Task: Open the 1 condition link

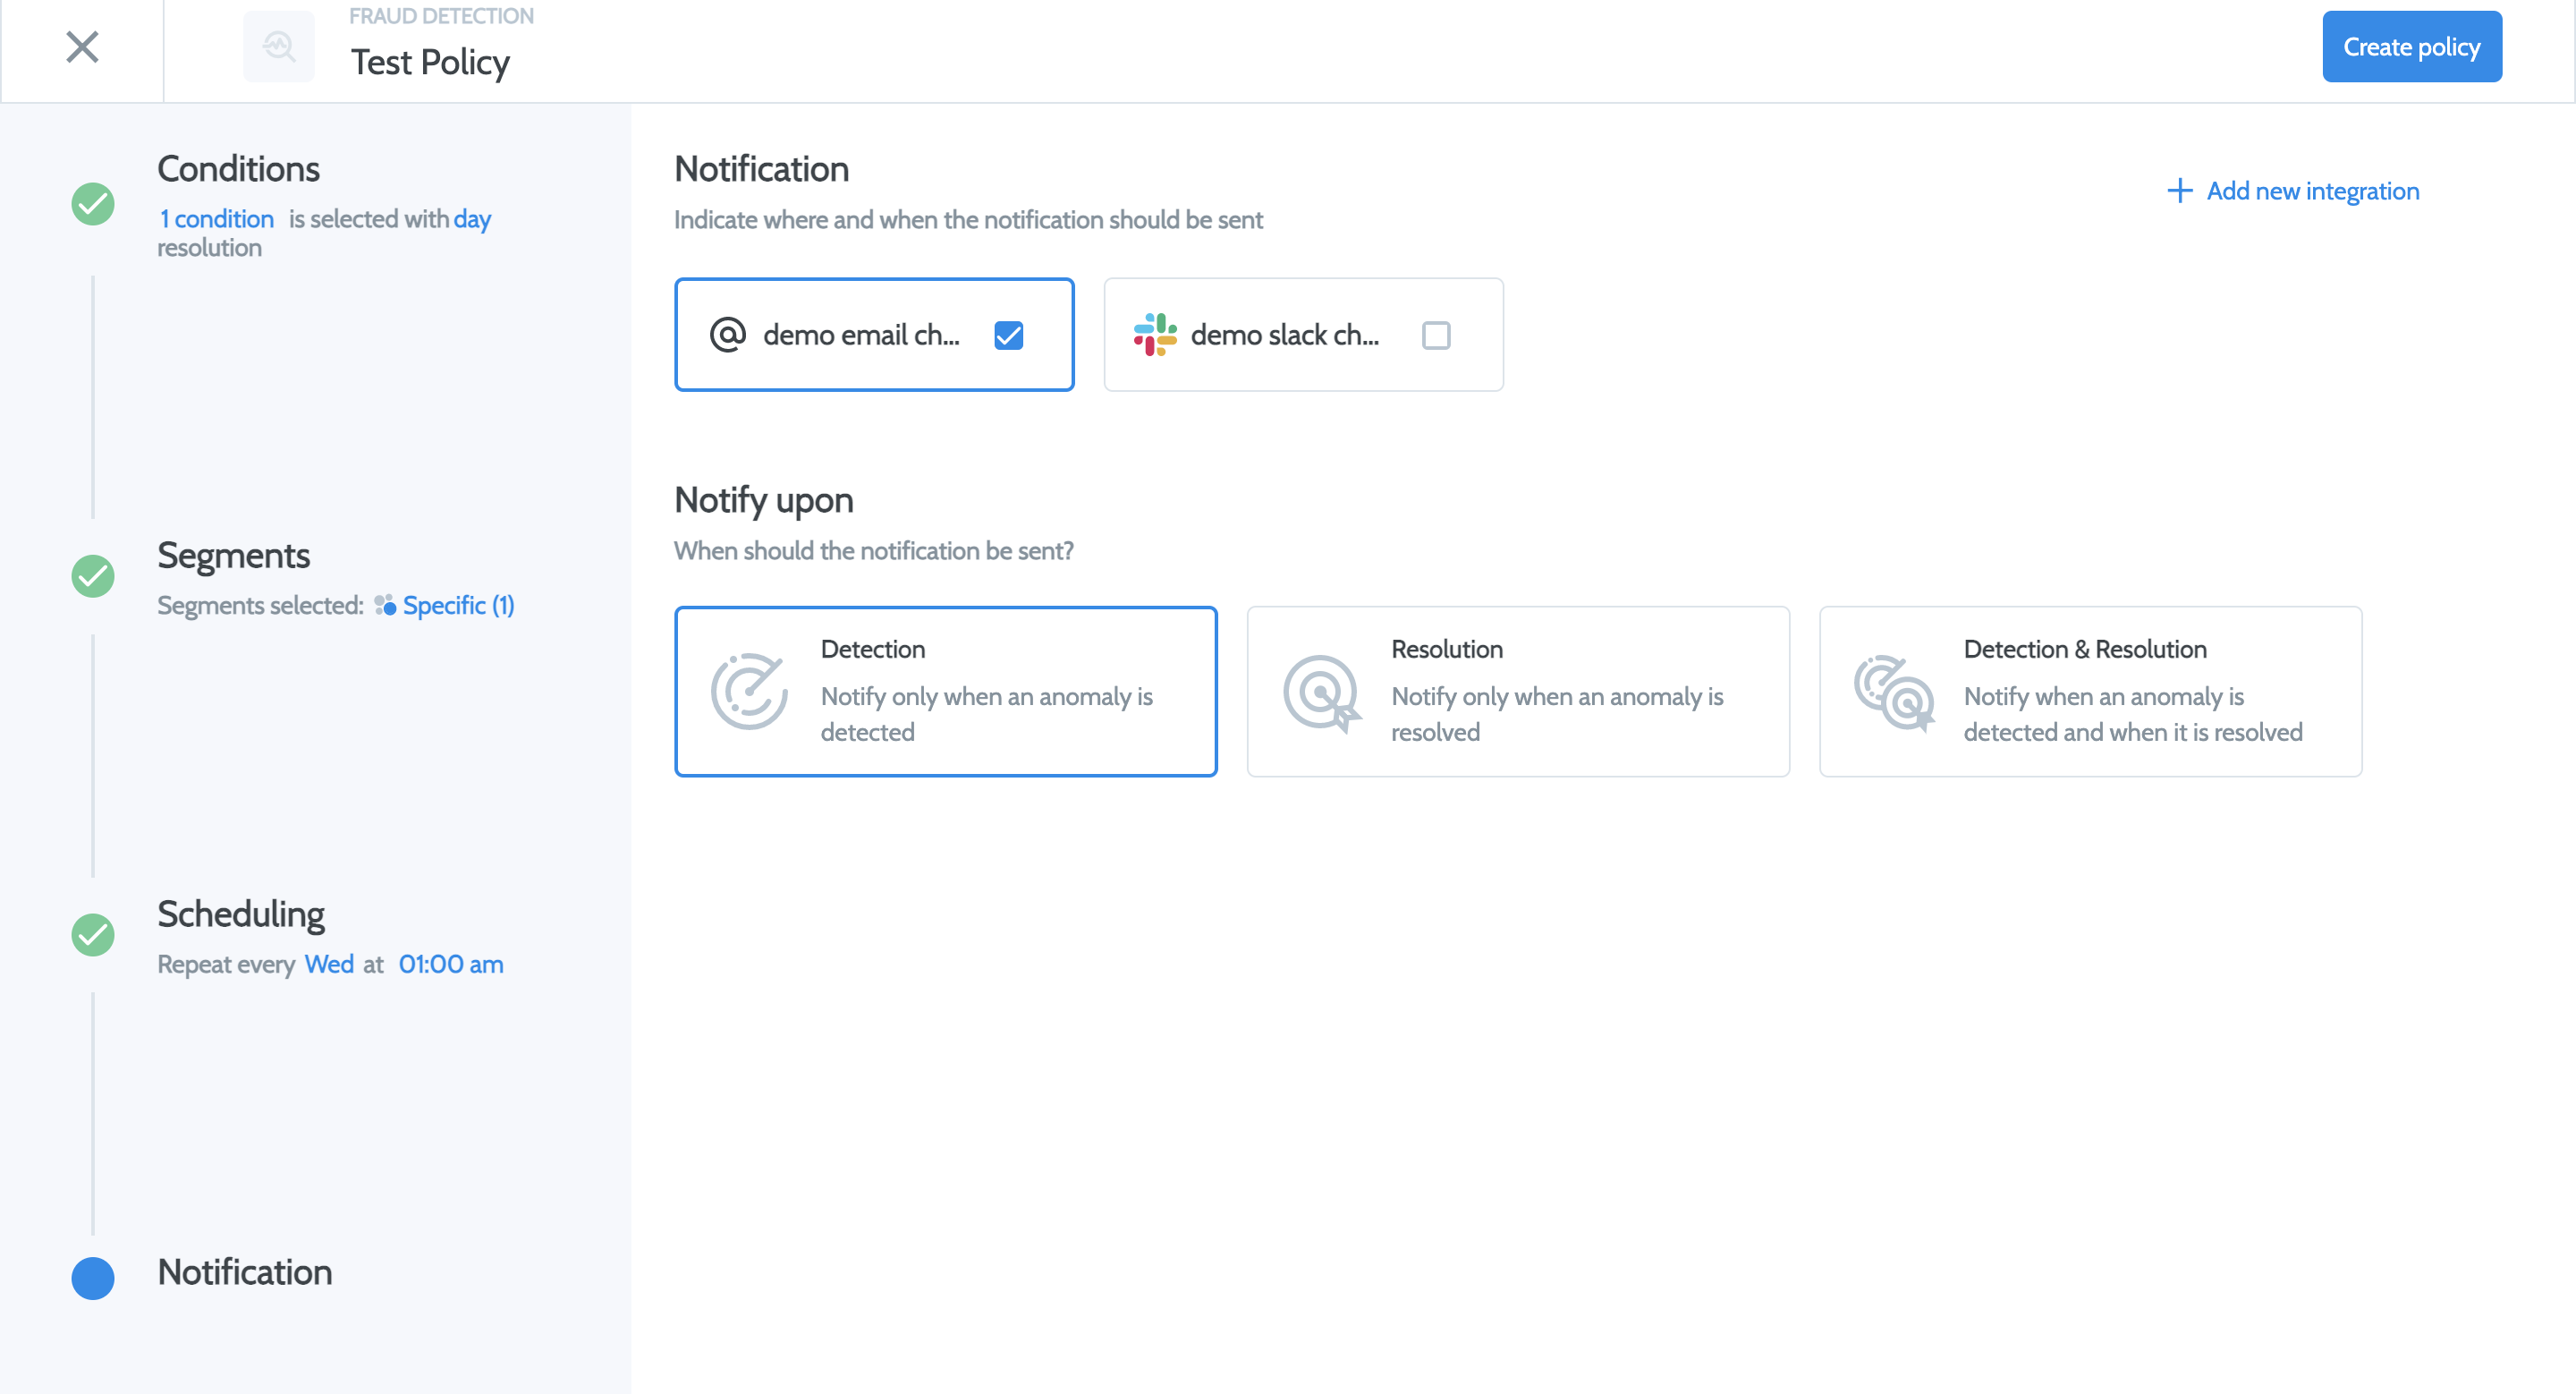Action: point(217,219)
